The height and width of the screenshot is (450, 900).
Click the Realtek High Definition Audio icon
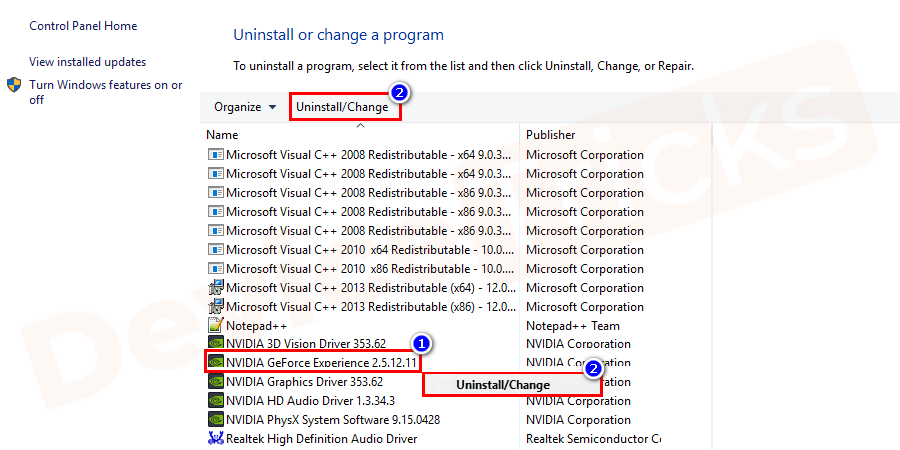(x=216, y=439)
